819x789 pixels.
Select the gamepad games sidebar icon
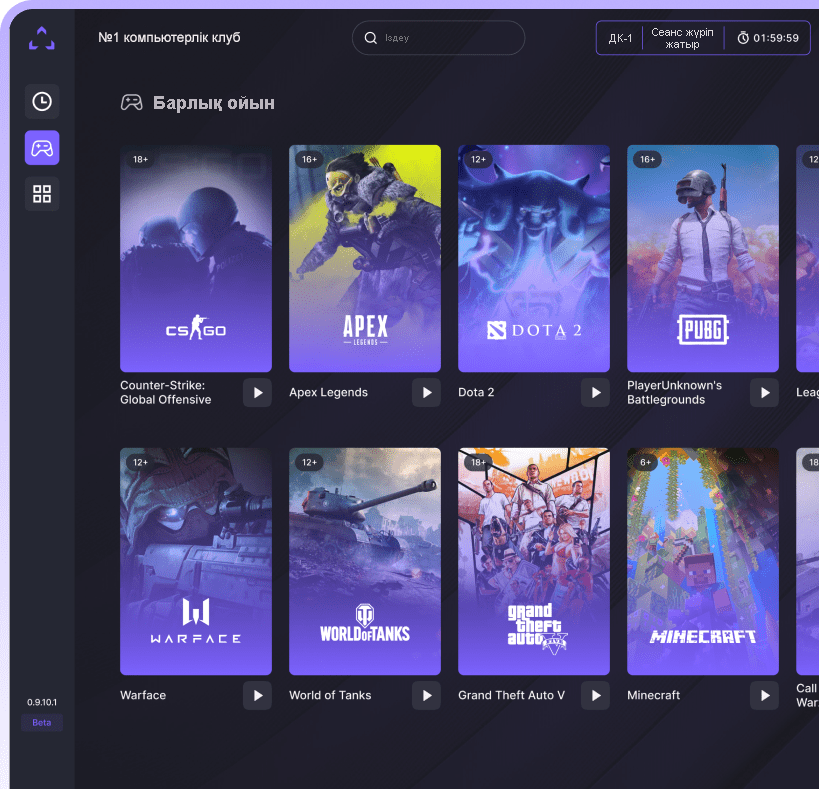click(42, 148)
